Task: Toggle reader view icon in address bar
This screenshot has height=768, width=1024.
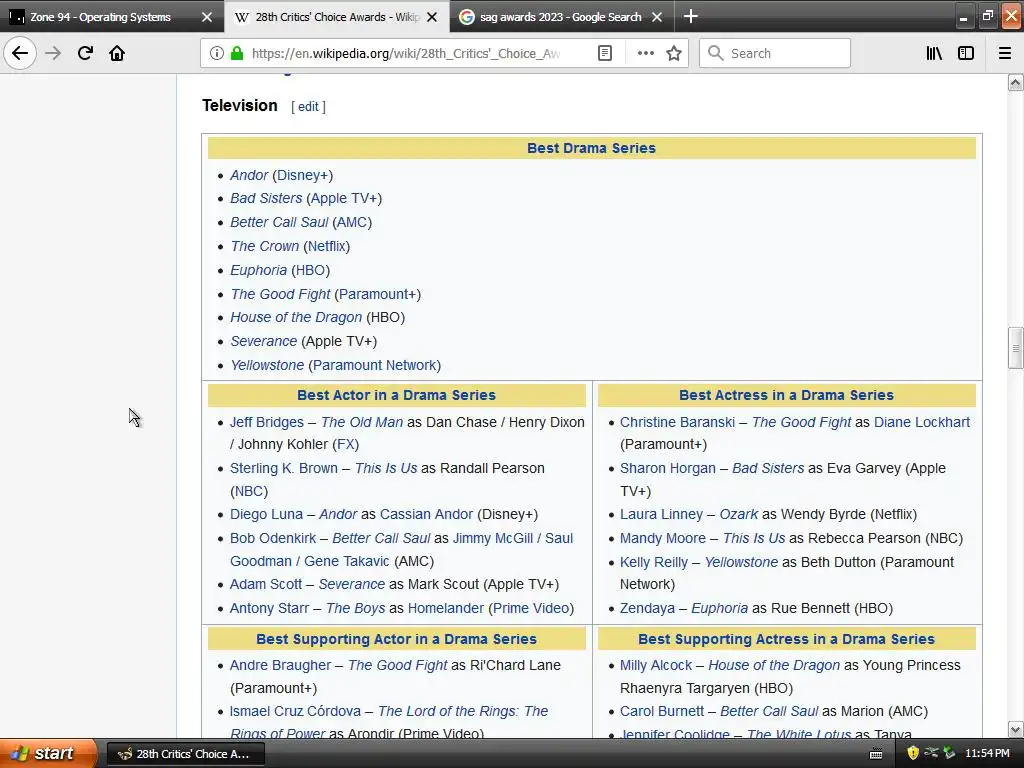Action: (x=605, y=54)
